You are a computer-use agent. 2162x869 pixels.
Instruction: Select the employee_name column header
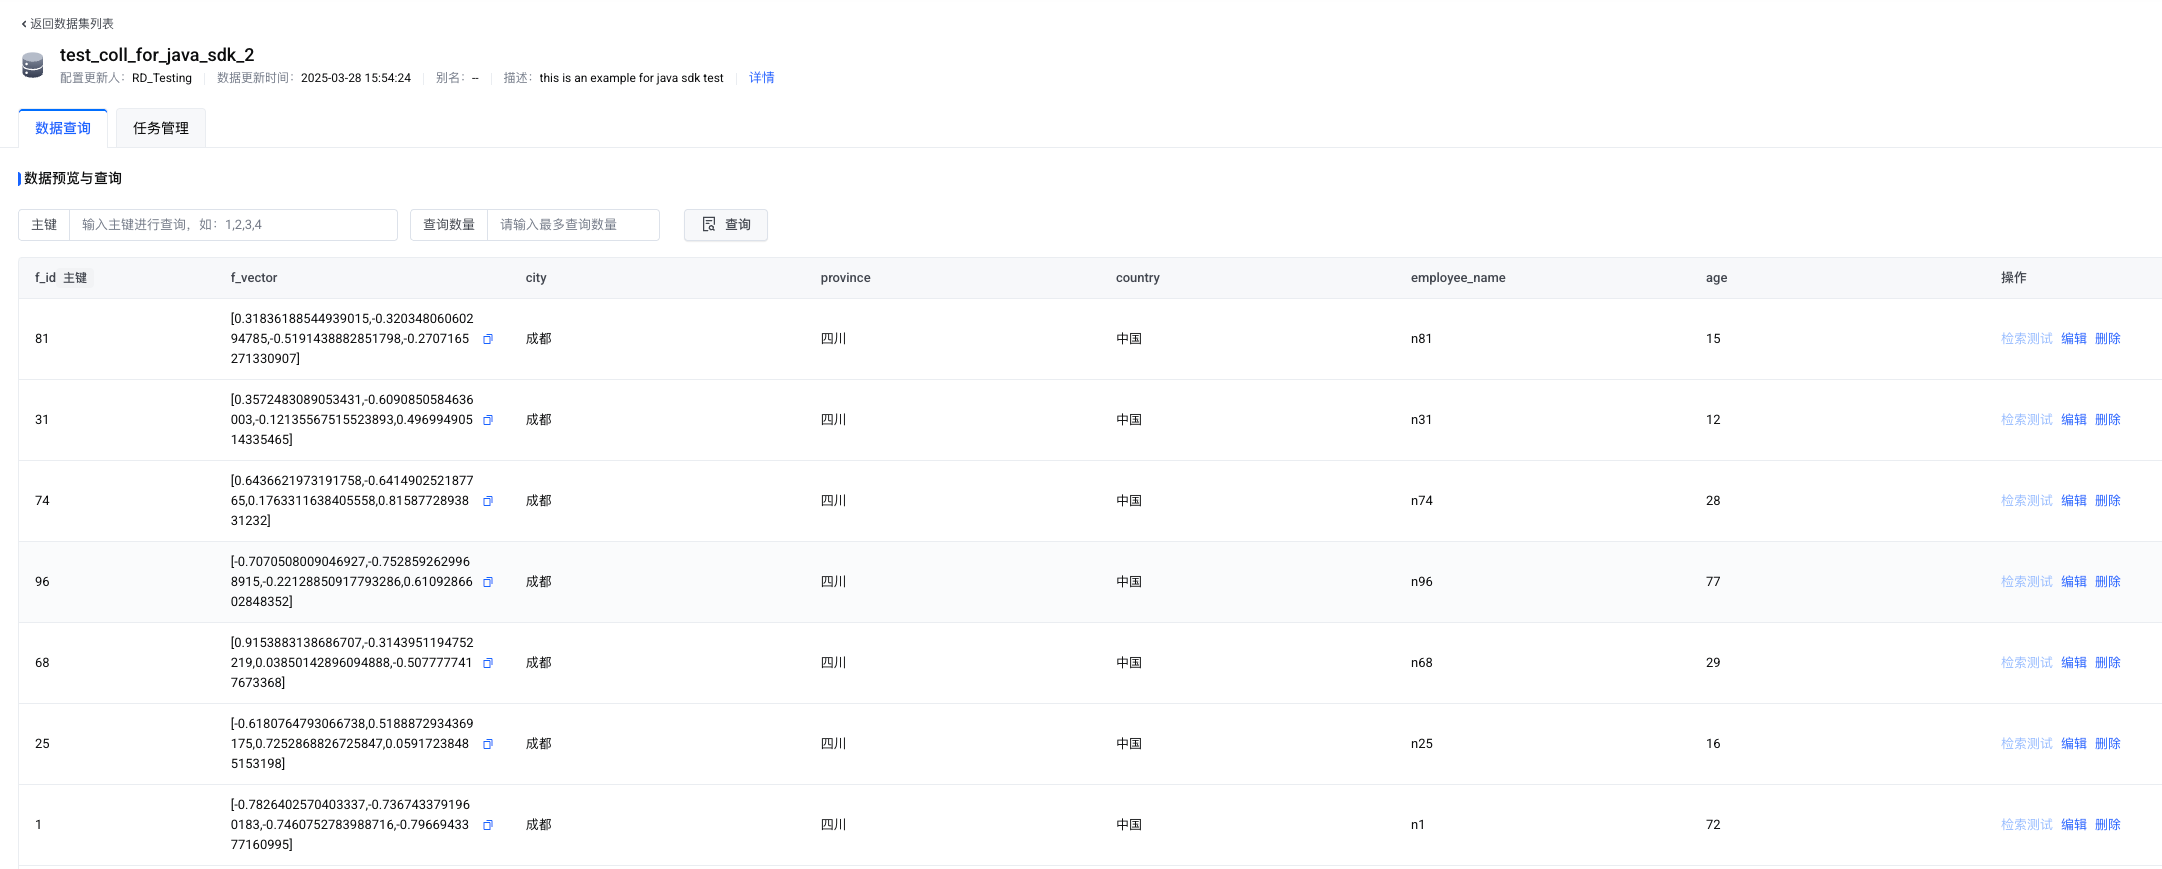(1458, 278)
